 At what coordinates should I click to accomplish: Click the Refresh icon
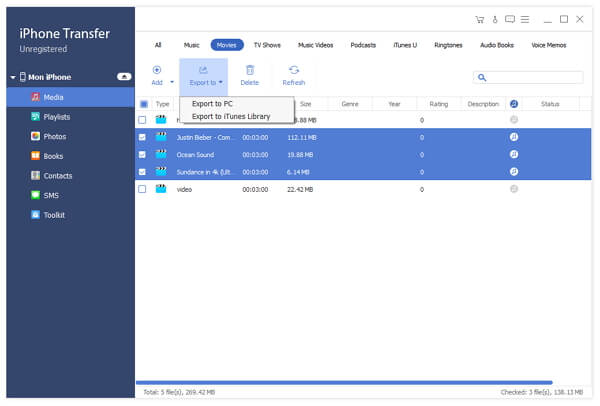click(x=294, y=70)
